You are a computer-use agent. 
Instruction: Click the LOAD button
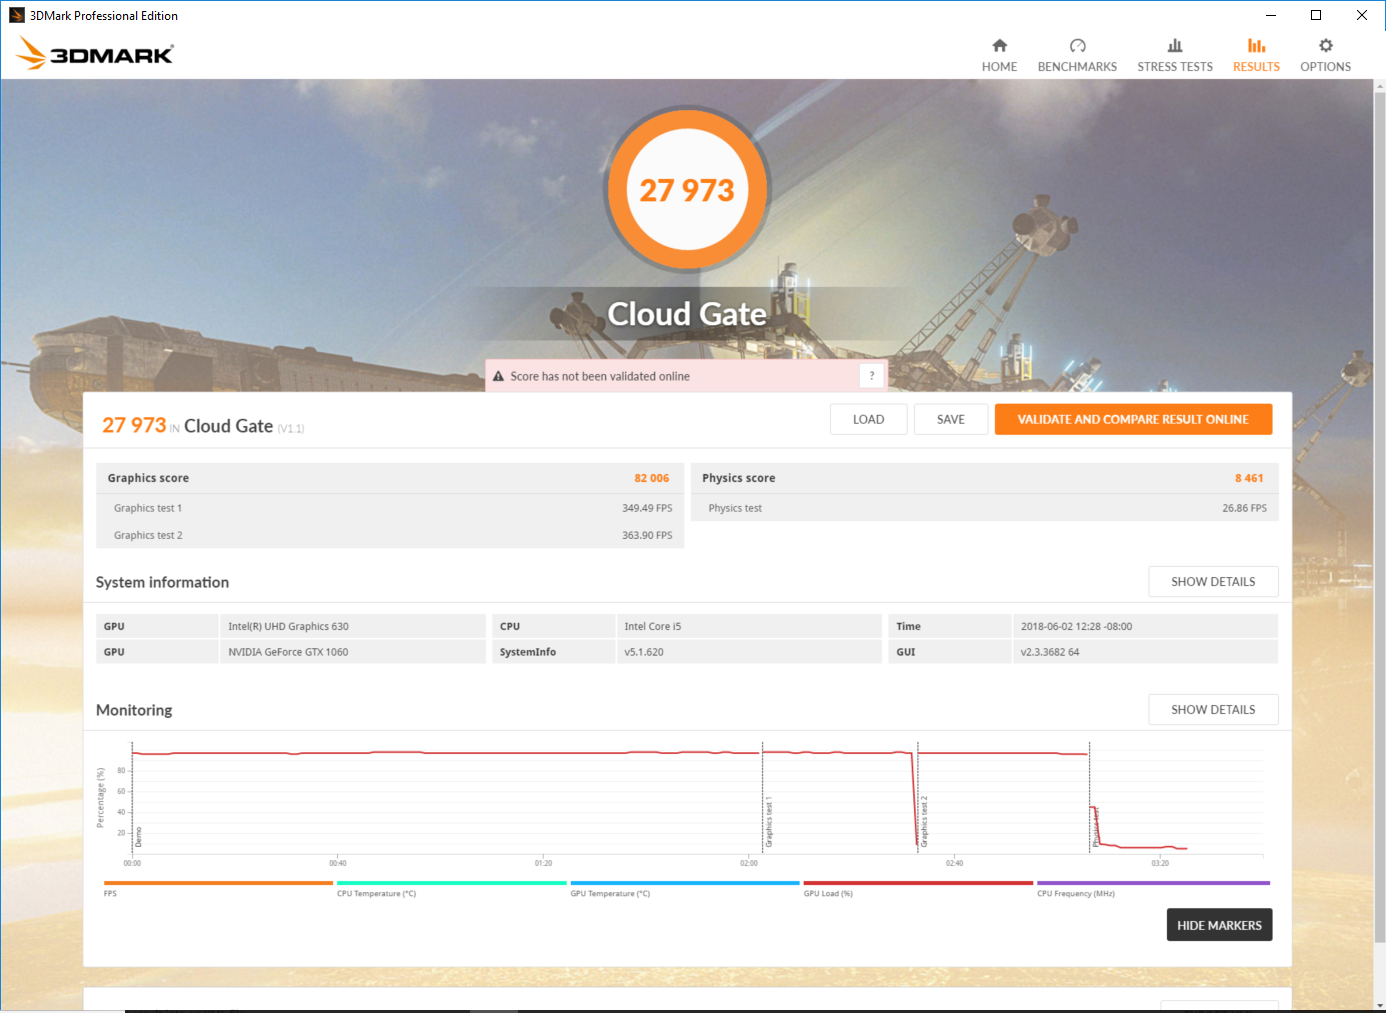point(868,419)
